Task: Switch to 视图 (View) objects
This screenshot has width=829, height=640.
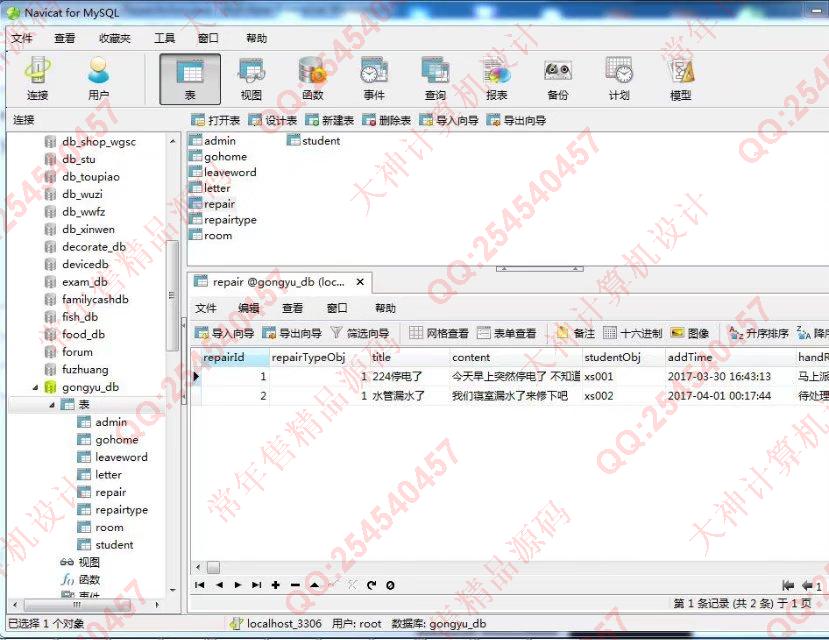Action: click(x=251, y=79)
